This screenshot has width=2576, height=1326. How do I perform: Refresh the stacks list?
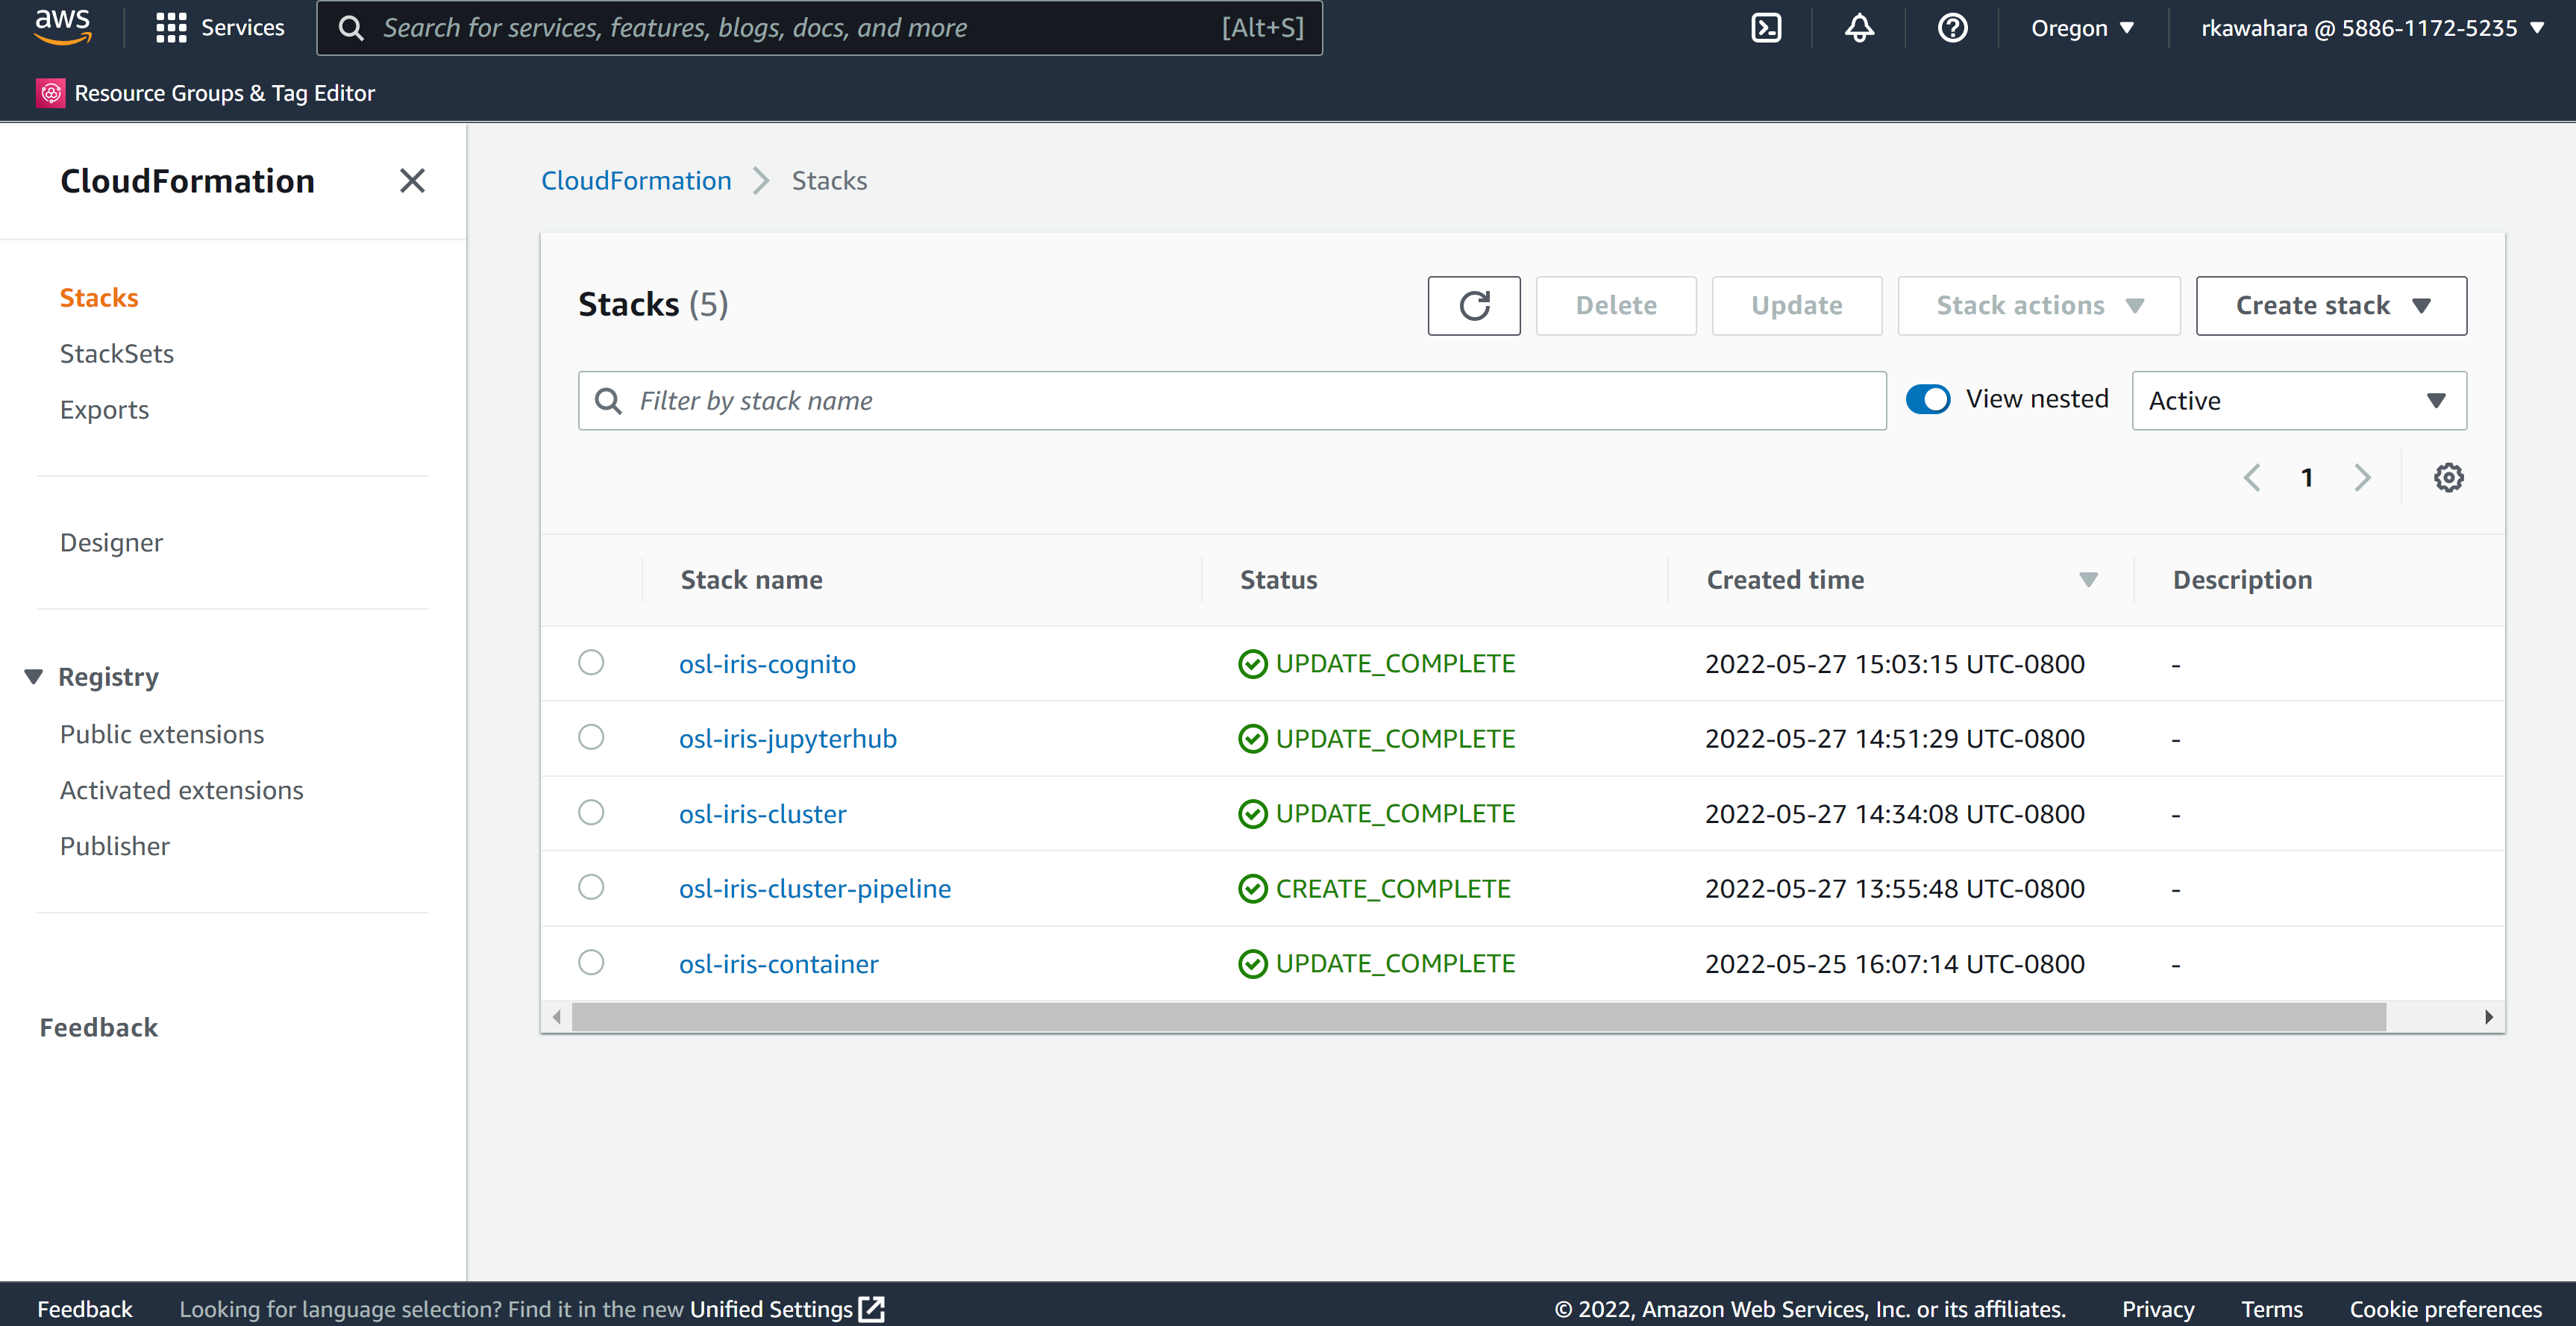(1474, 305)
